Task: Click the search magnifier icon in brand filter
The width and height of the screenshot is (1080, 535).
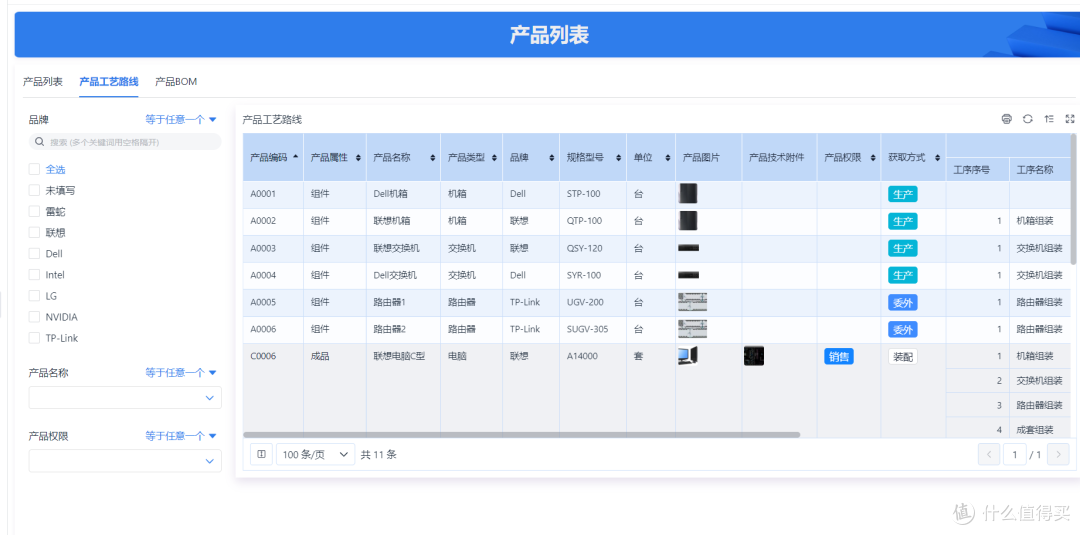Action: click(x=40, y=142)
